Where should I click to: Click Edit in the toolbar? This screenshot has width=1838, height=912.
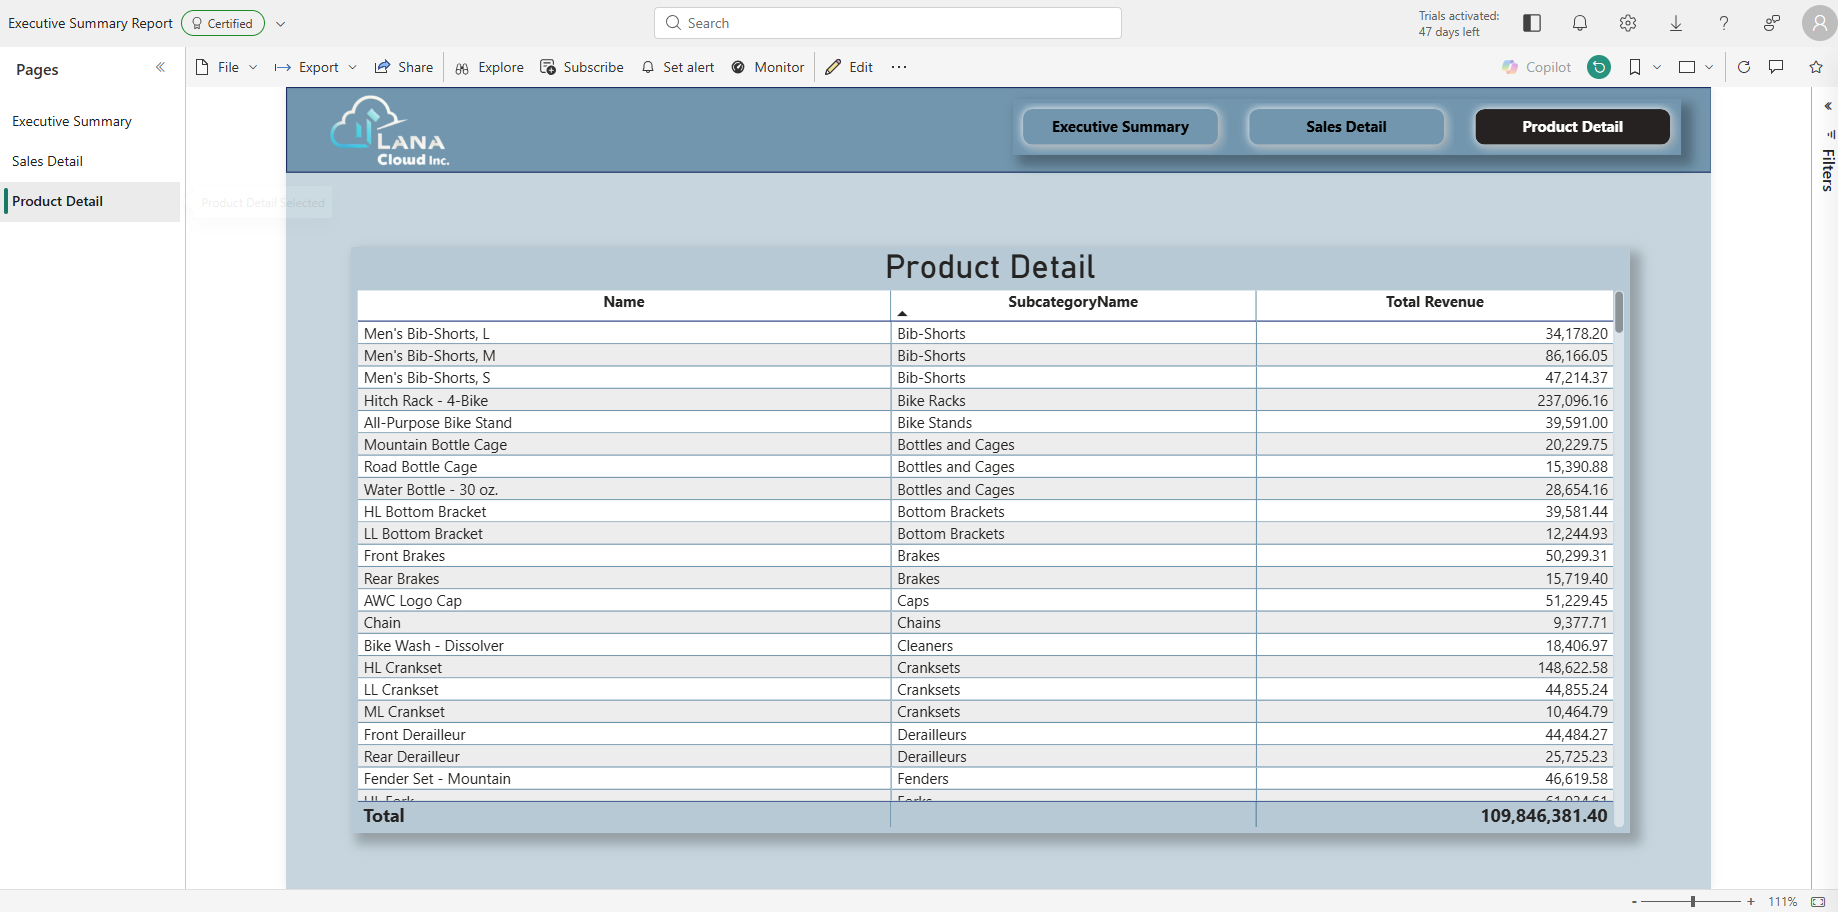click(849, 67)
